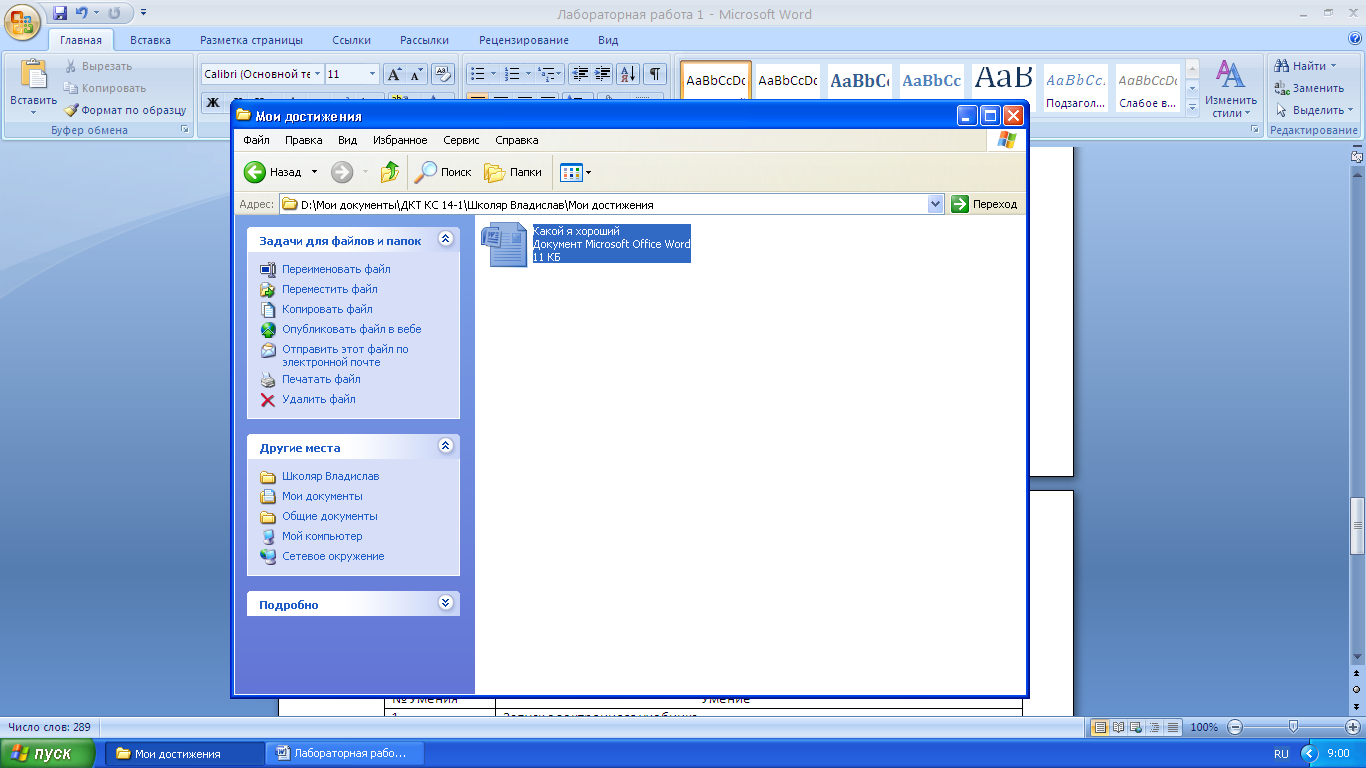Select the Подзагол... style in gallery
The image size is (1366, 768).
point(1076,88)
